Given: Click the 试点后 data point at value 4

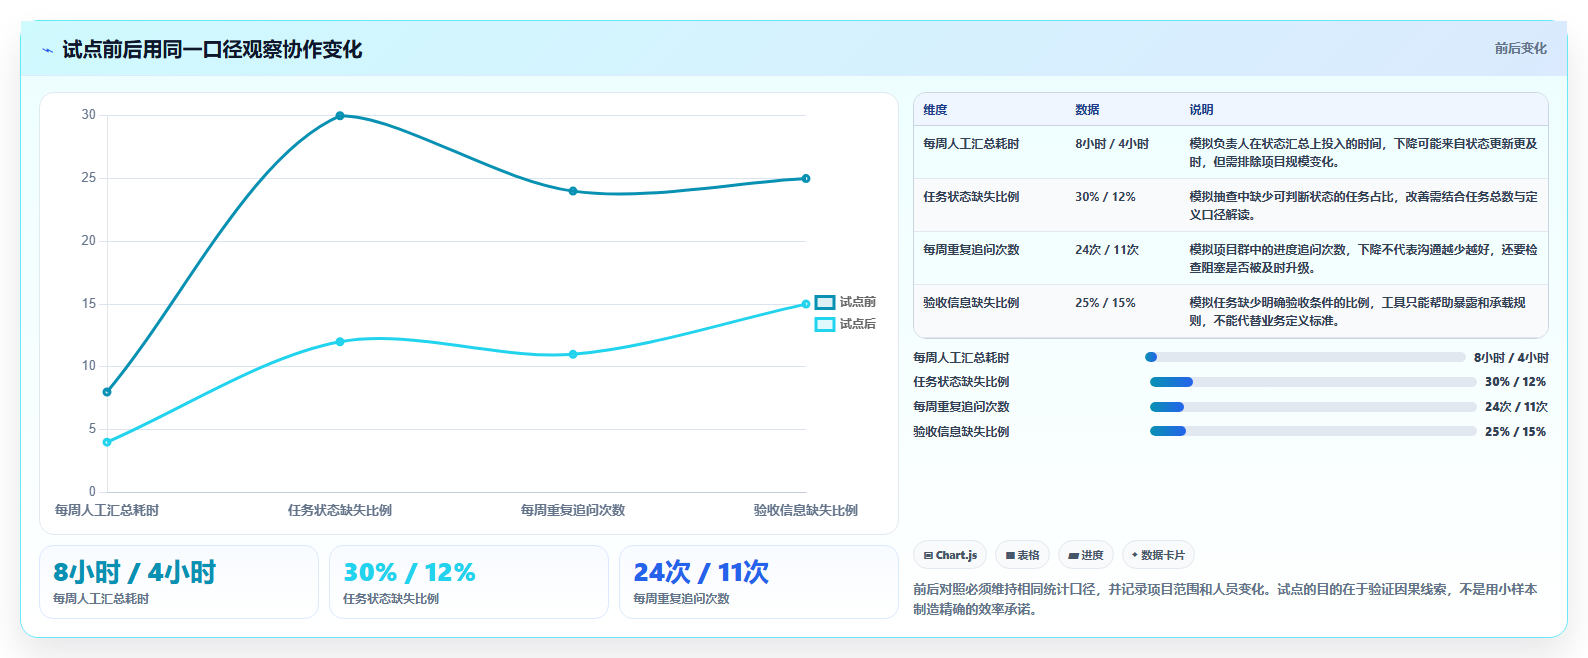Looking at the screenshot, I should pyautogui.click(x=107, y=442).
